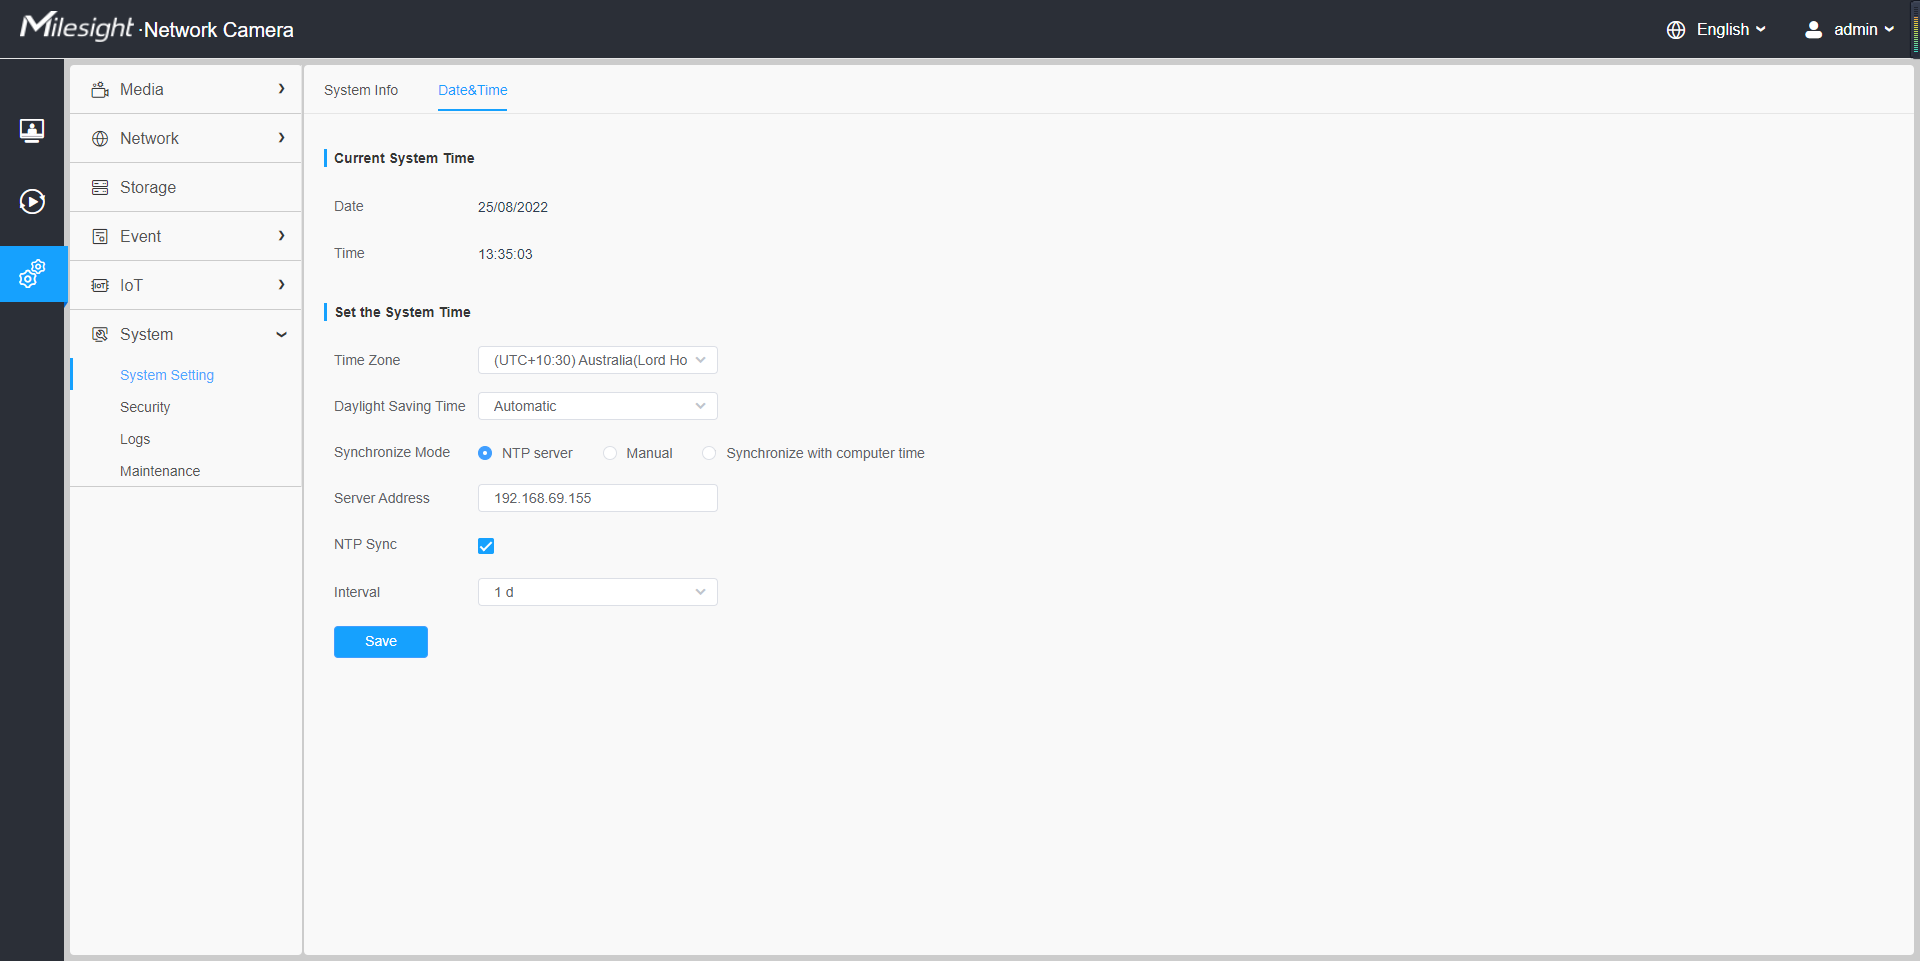Click the IoT icon

100,286
